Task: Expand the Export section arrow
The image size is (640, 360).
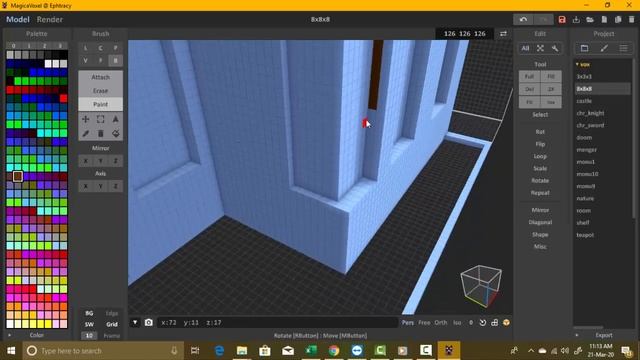Action: pyautogui.click(x=577, y=335)
